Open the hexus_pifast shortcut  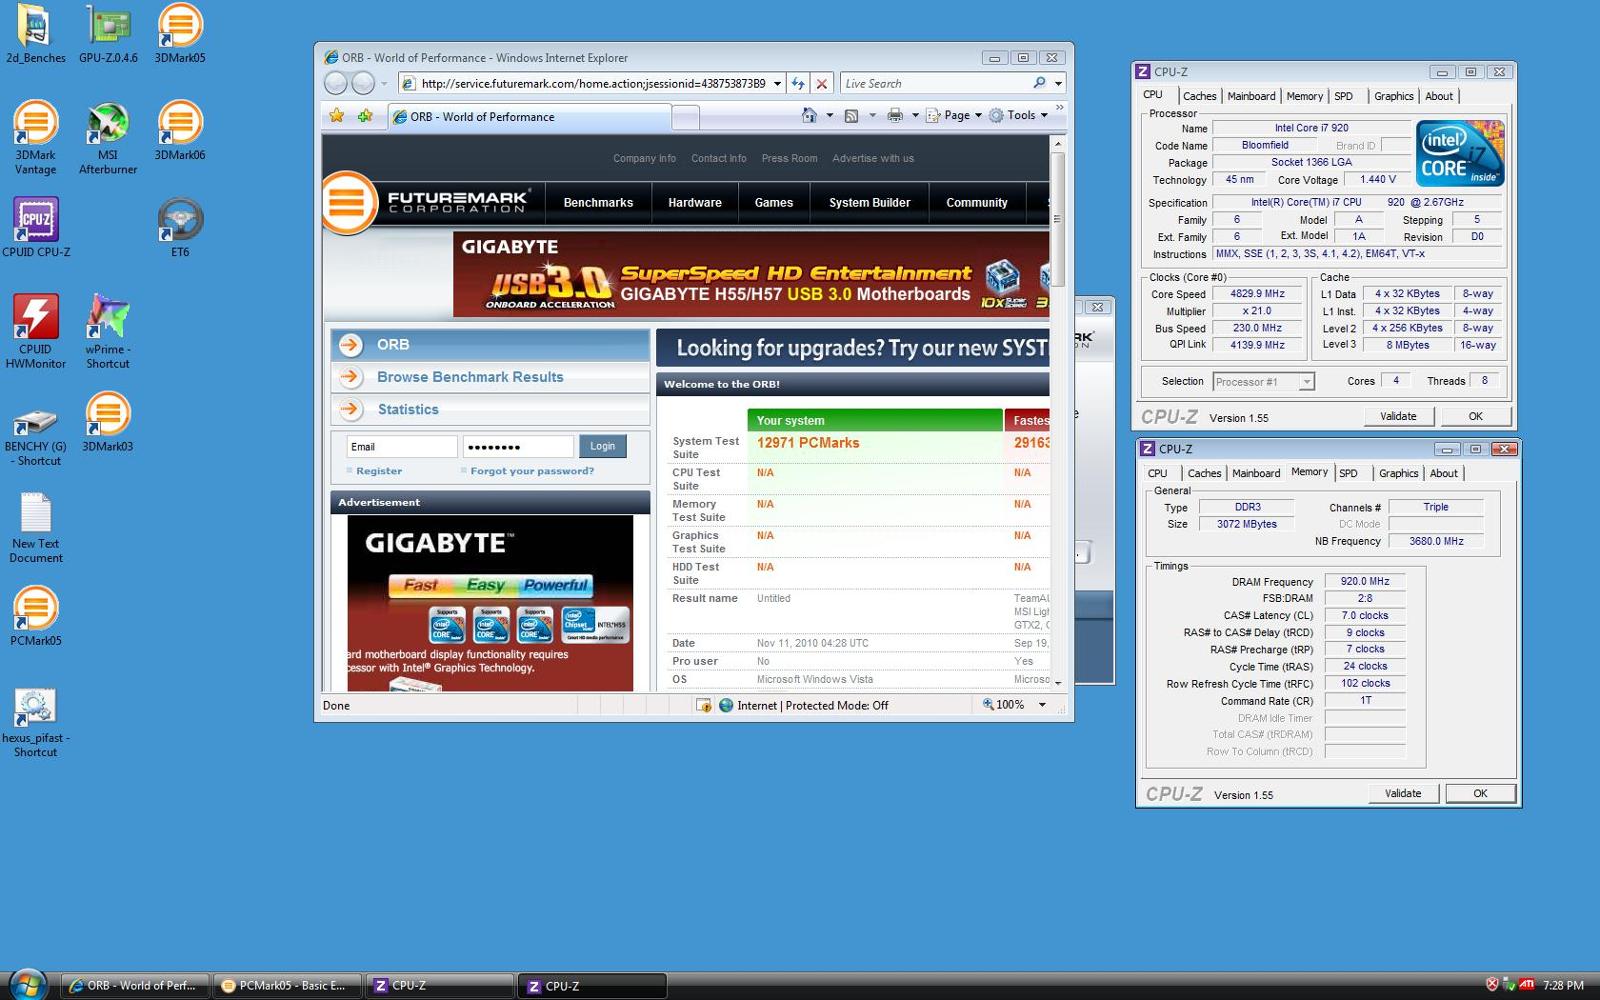coord(35,722)
